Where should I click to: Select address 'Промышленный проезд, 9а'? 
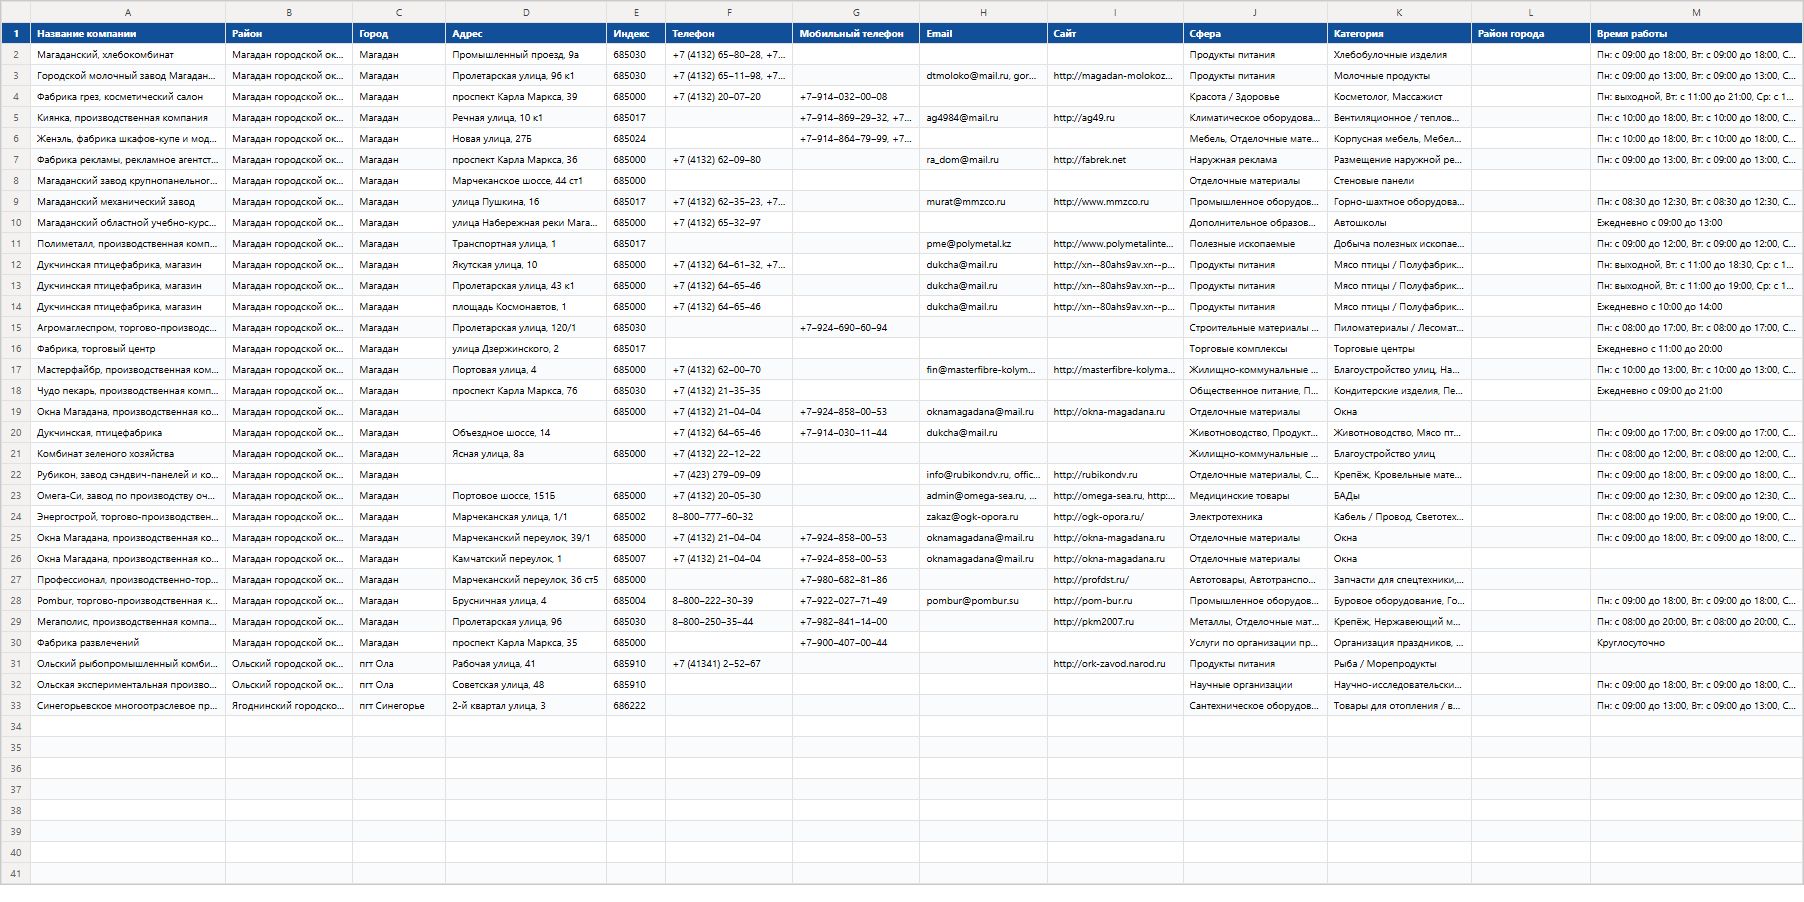coord(526,55)
